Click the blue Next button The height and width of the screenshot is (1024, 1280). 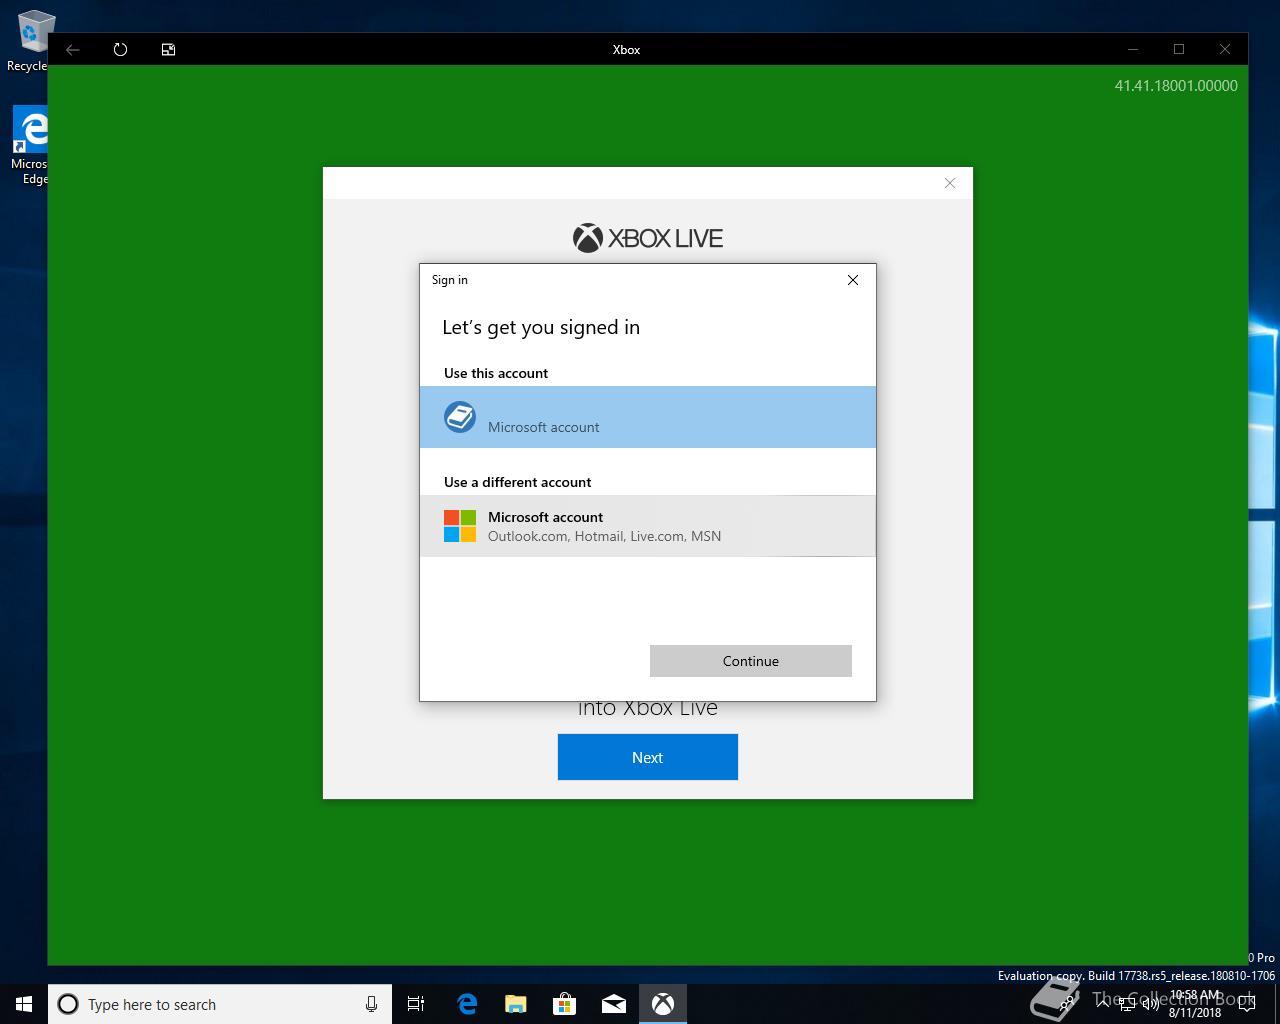click(x=648, y=757)
